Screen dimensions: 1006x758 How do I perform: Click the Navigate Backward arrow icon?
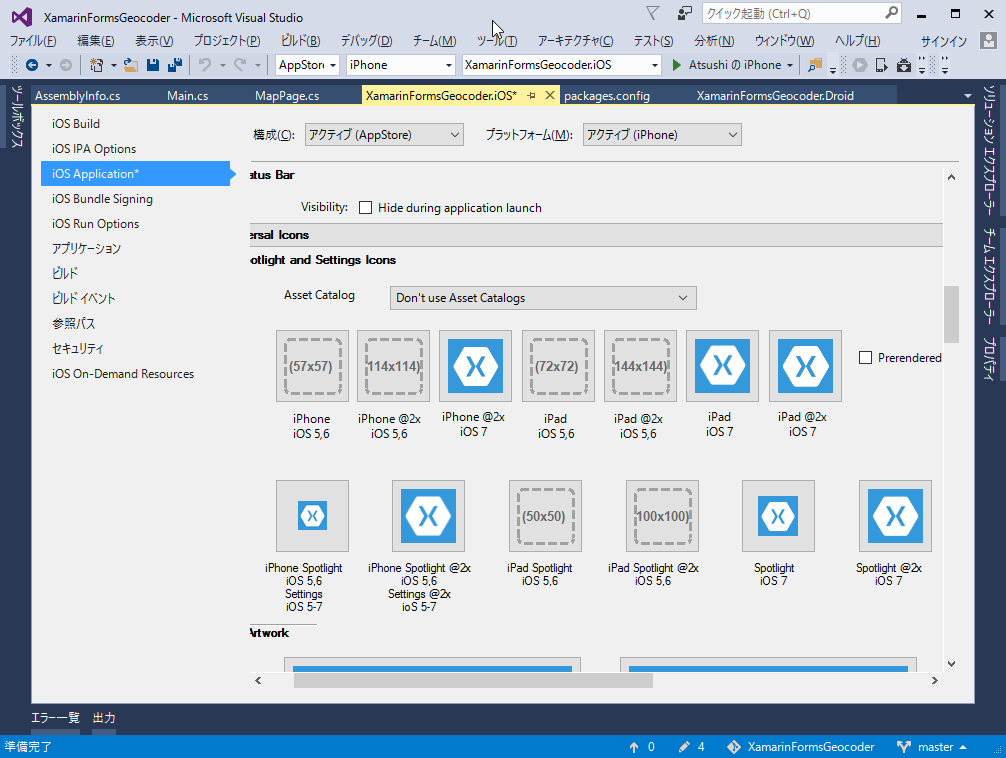(x=31, y=65)
